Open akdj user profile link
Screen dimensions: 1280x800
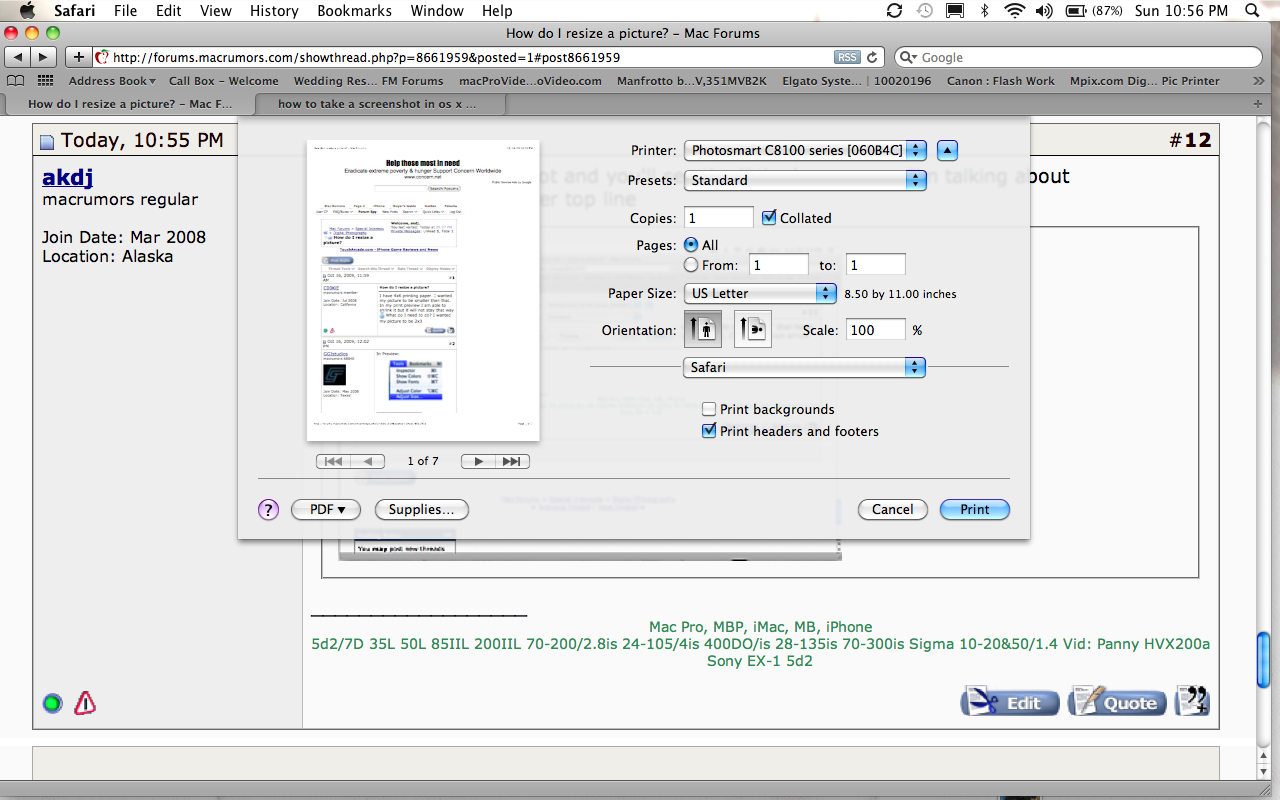tap(66, 177)
